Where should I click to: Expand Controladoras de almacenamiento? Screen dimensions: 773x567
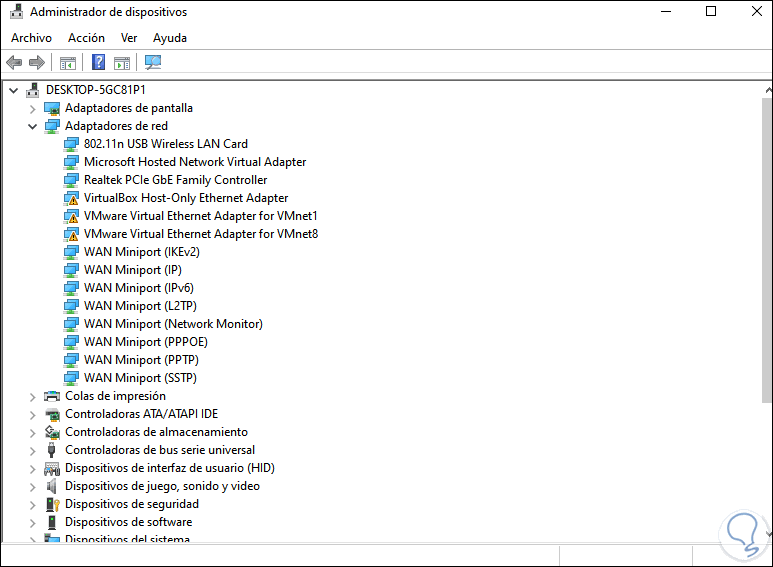tap(33, 433)
